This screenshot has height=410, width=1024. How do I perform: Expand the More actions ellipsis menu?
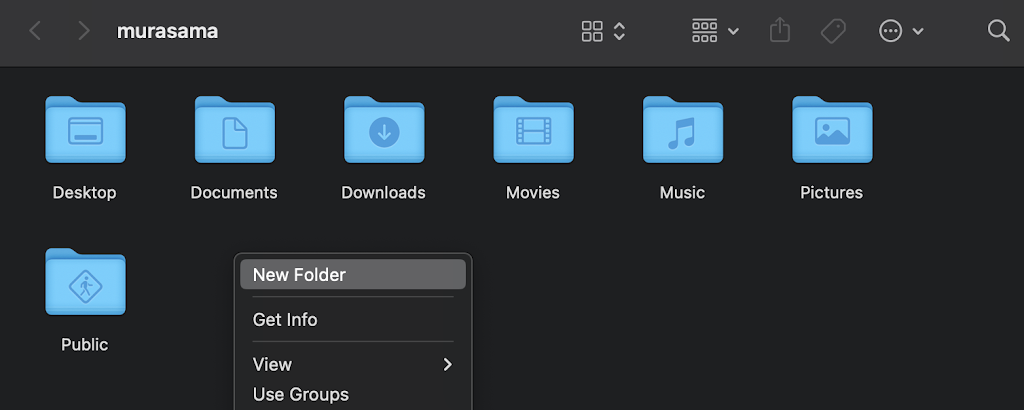point(900,31)
